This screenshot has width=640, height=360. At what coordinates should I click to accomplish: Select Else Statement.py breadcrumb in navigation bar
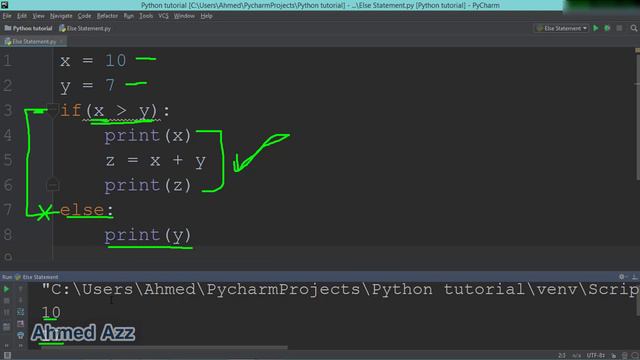(85, 28)
